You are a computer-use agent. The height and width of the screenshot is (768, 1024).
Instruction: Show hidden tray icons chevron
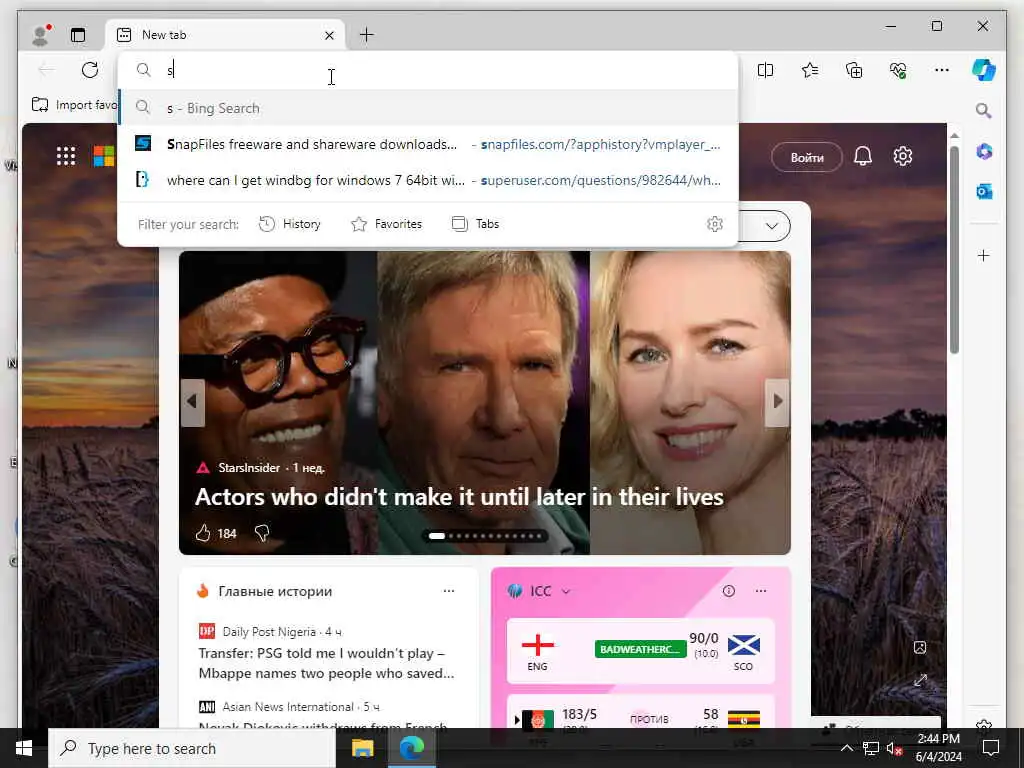click(x=846, y=748)
